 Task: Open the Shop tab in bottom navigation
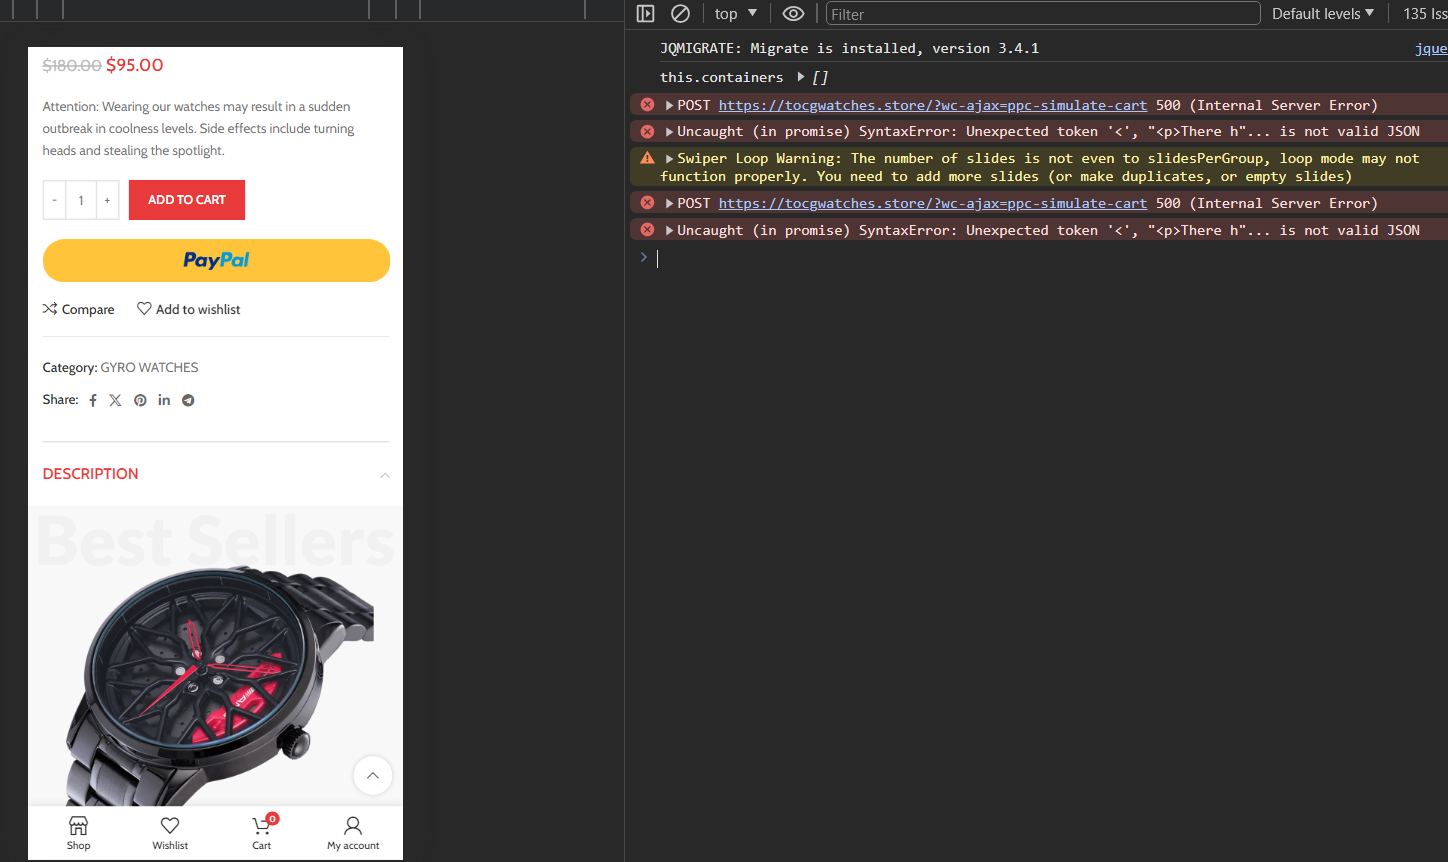click(x=78, y=833)
